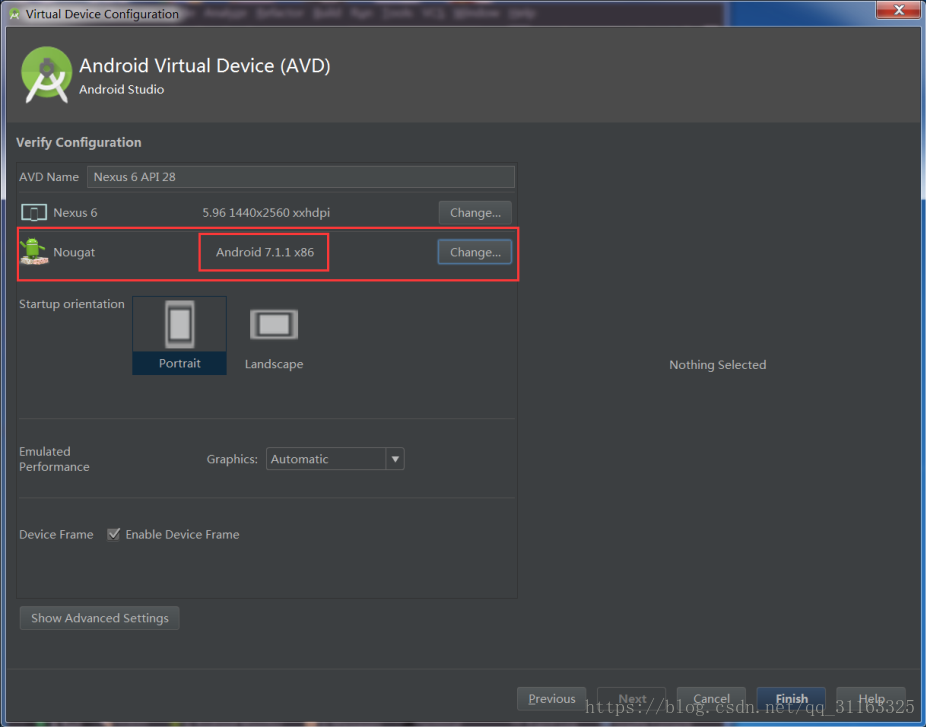Open Help for the AVD dialog
This screenshot has height=727, width=926.
[x=871, y=699]
